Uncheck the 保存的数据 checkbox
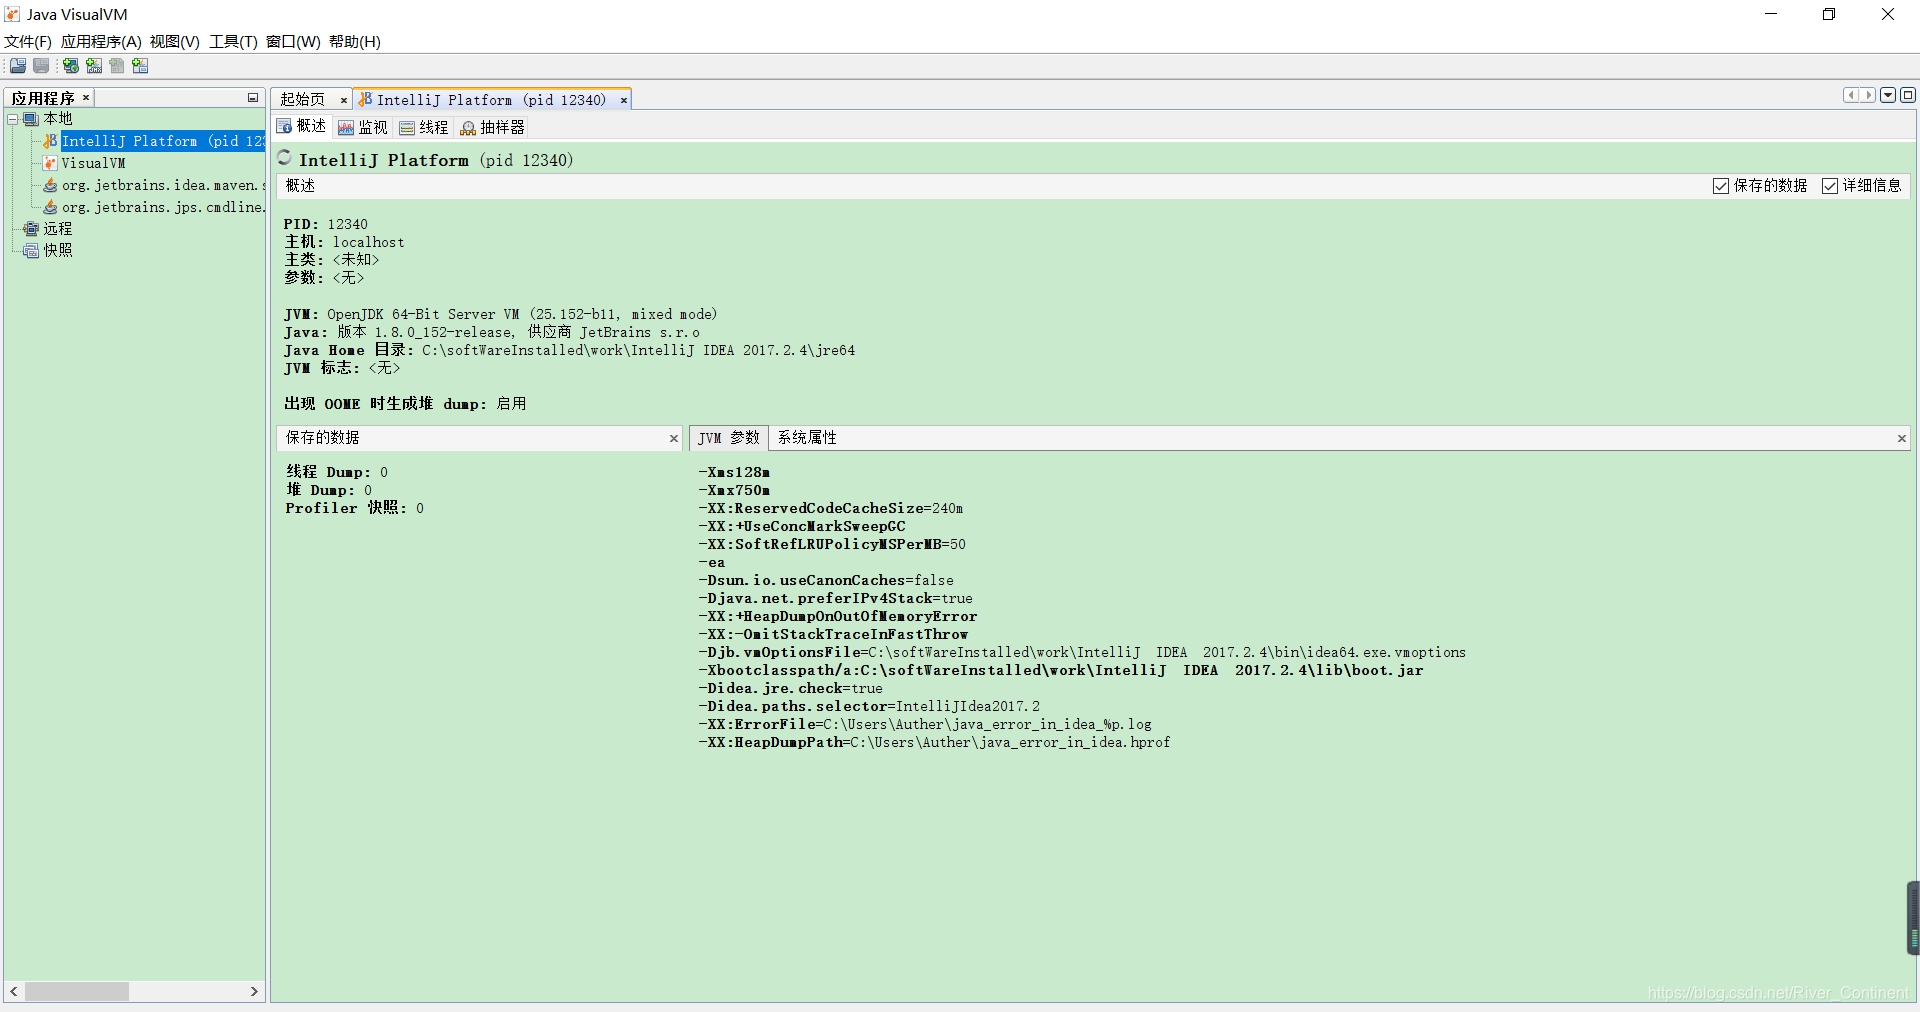 pos(1721,186)
